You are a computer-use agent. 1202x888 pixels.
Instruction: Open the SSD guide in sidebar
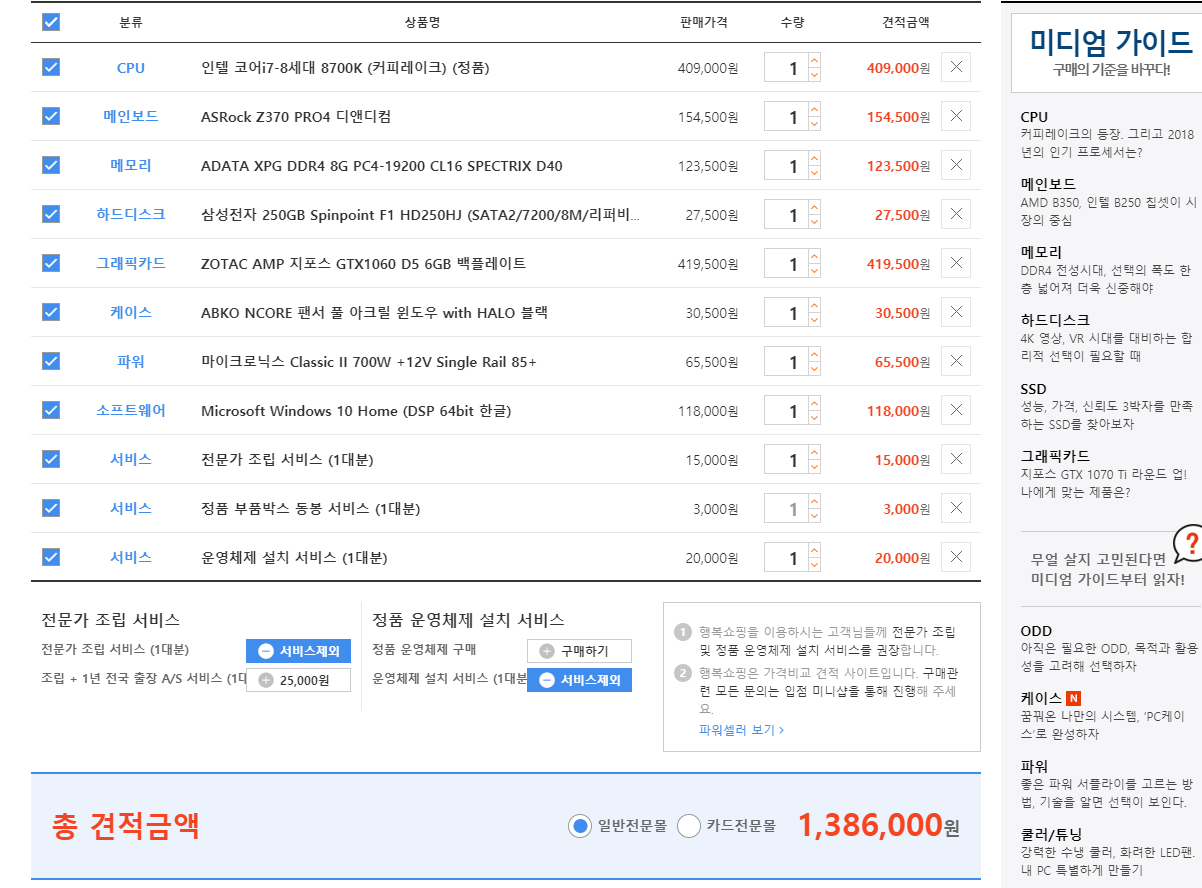pos(1033,389)
